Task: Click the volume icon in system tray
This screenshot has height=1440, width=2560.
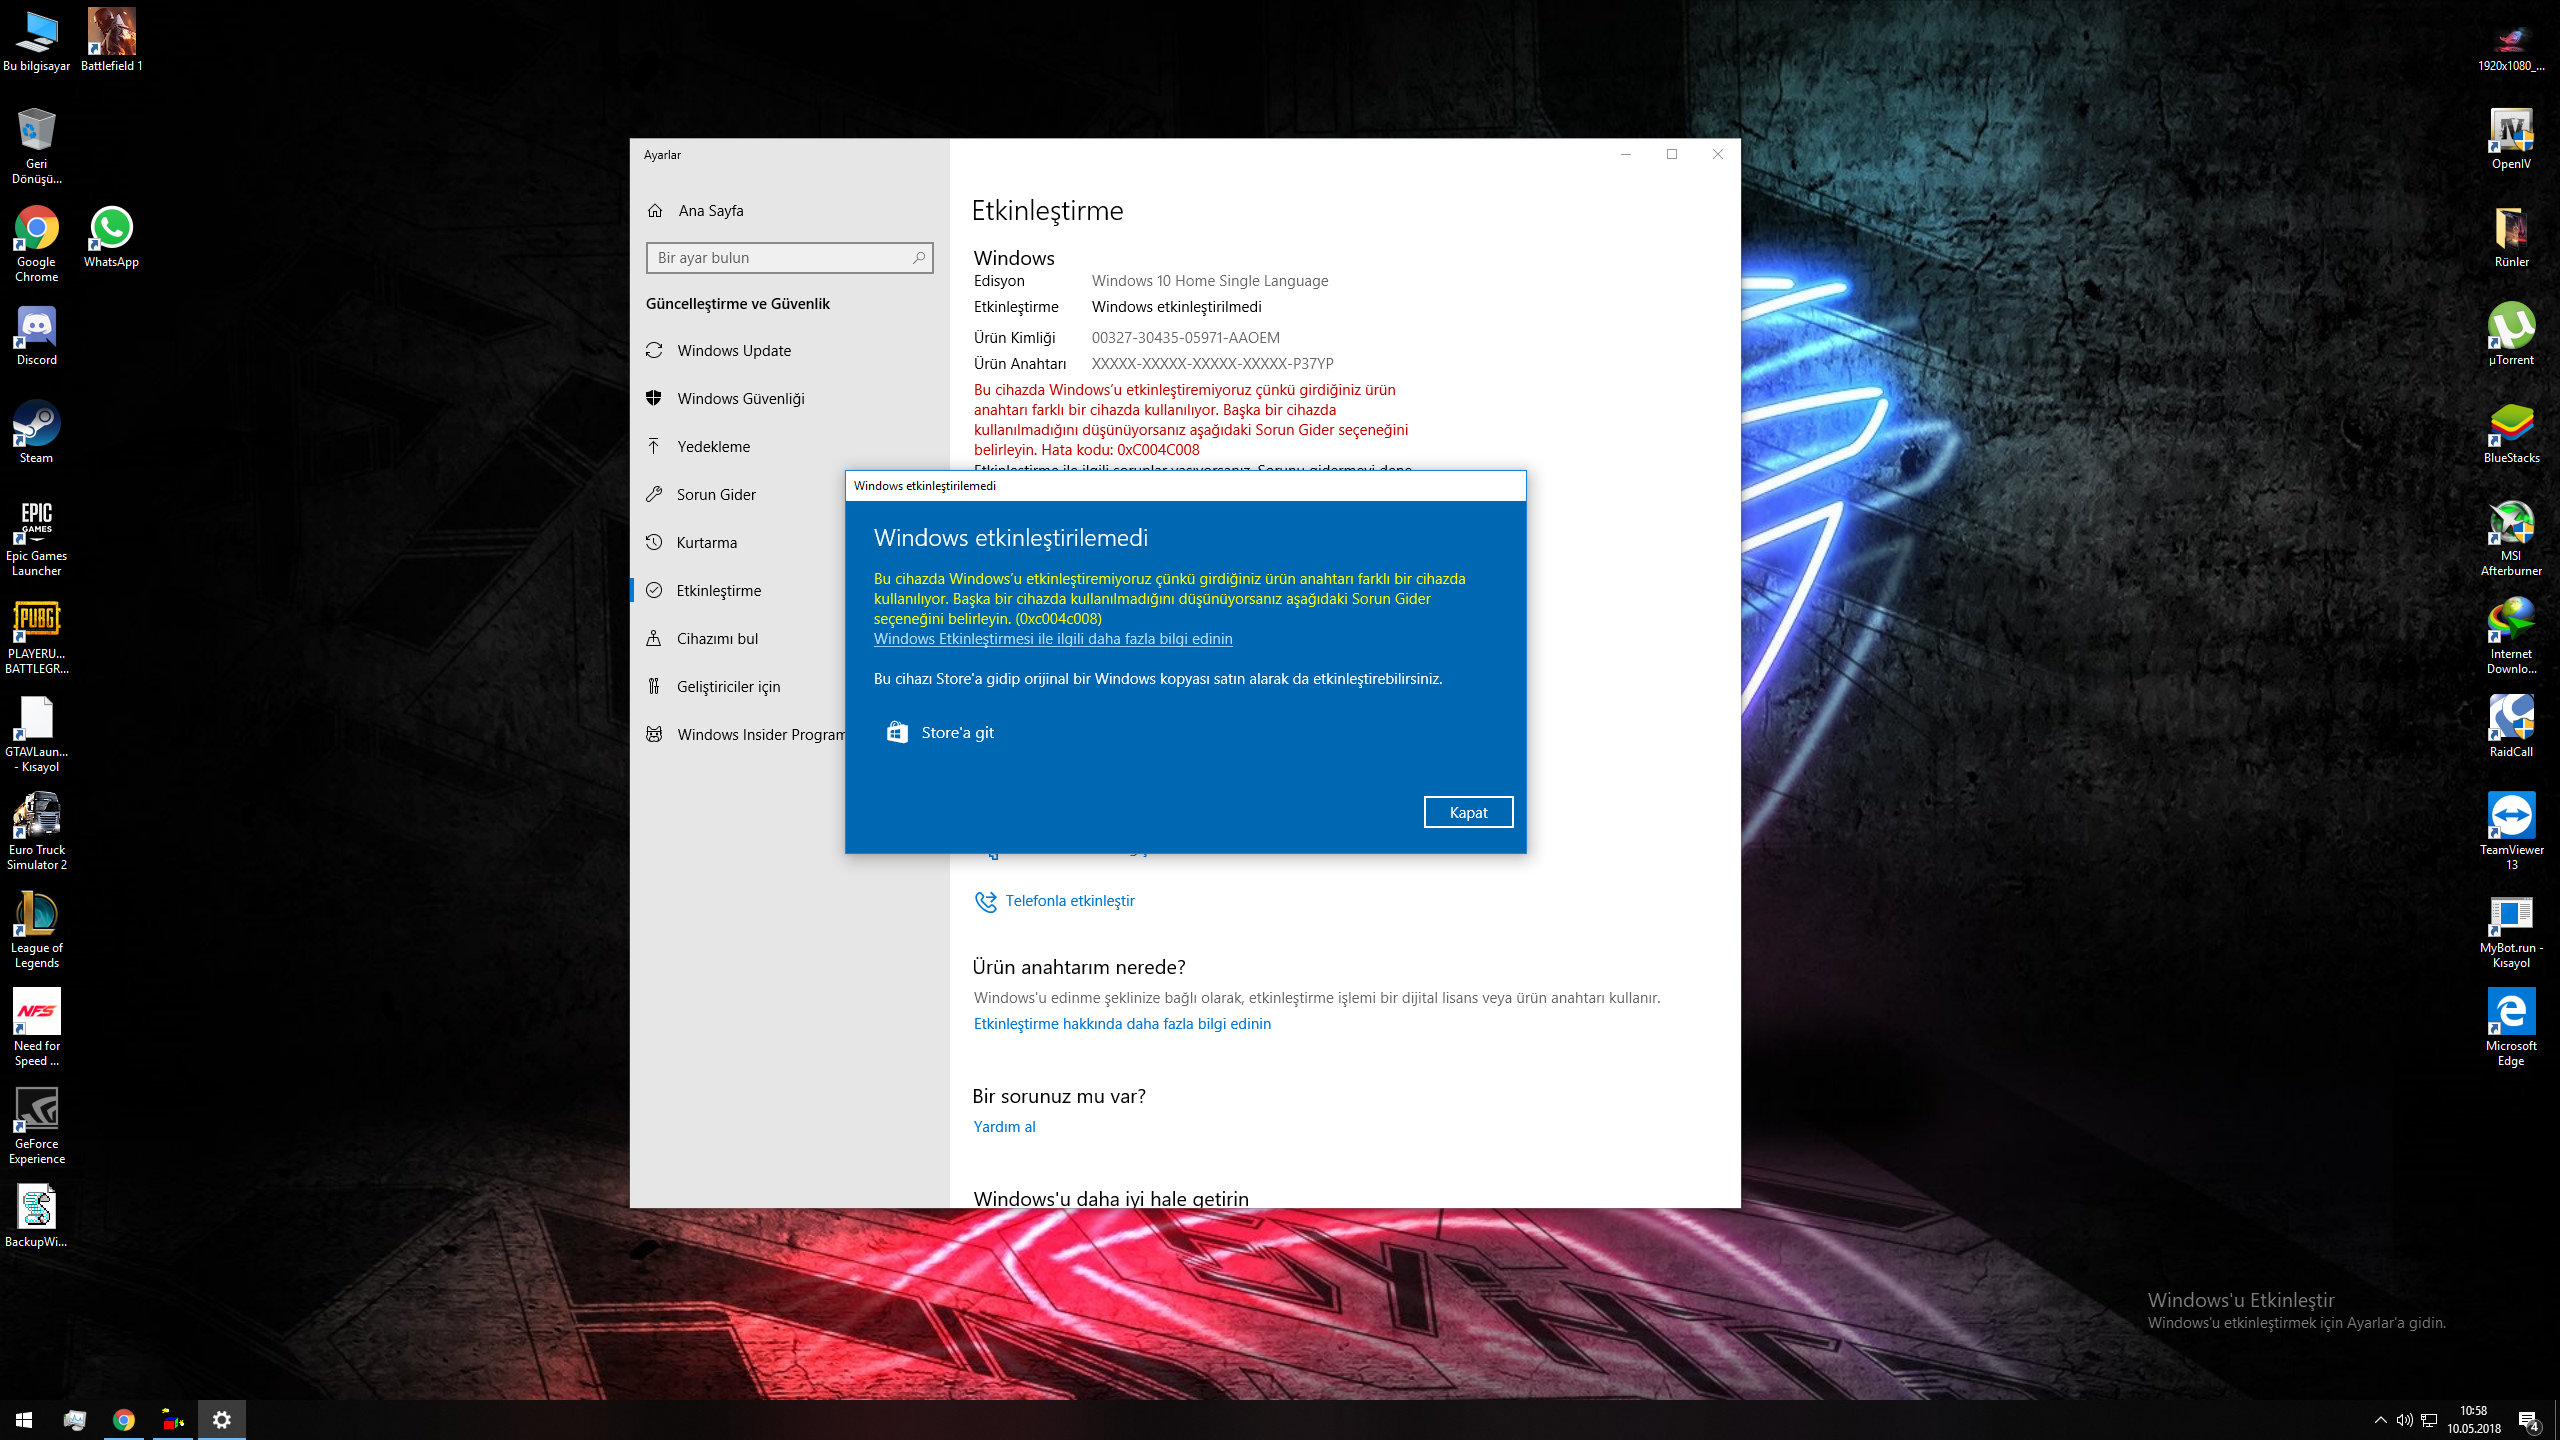Action: point(2404,1420)
